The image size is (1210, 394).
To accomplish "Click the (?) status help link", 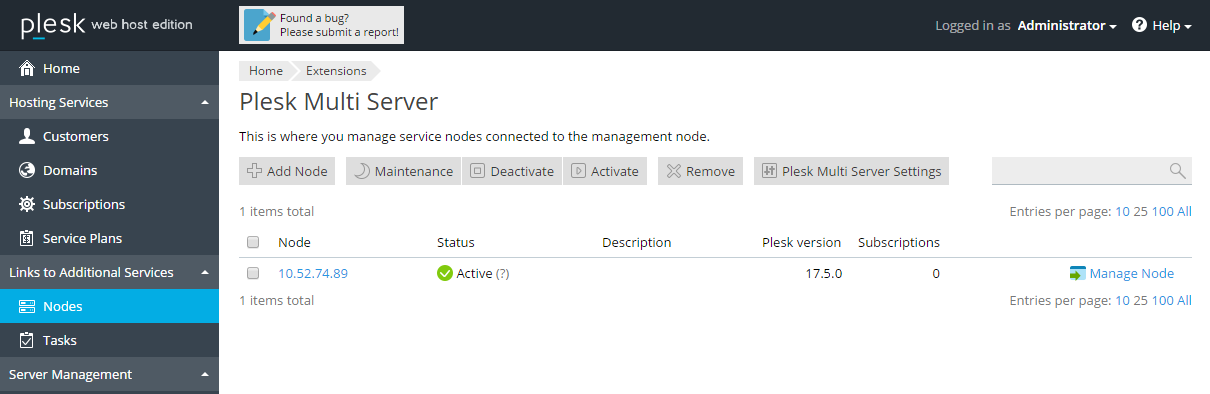I will click(503, 273).
